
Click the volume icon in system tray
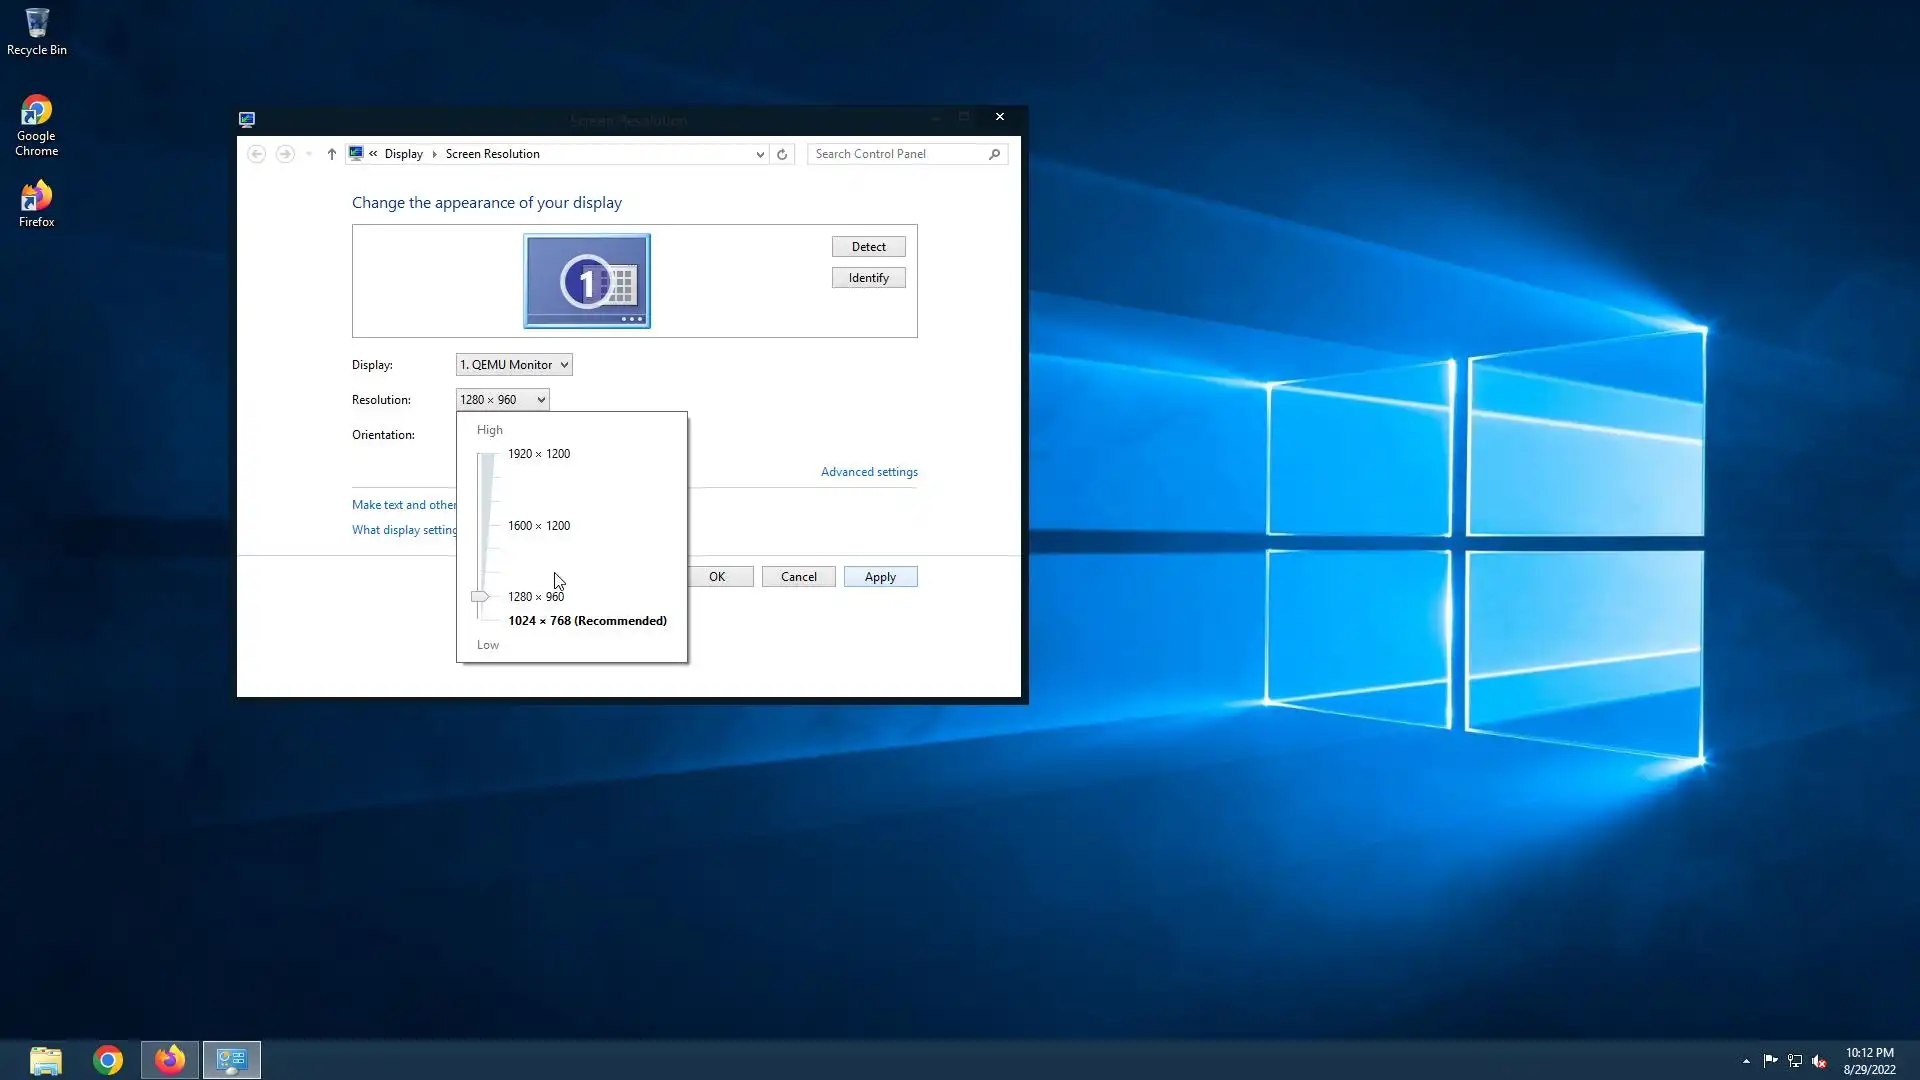[1819, 1061]
